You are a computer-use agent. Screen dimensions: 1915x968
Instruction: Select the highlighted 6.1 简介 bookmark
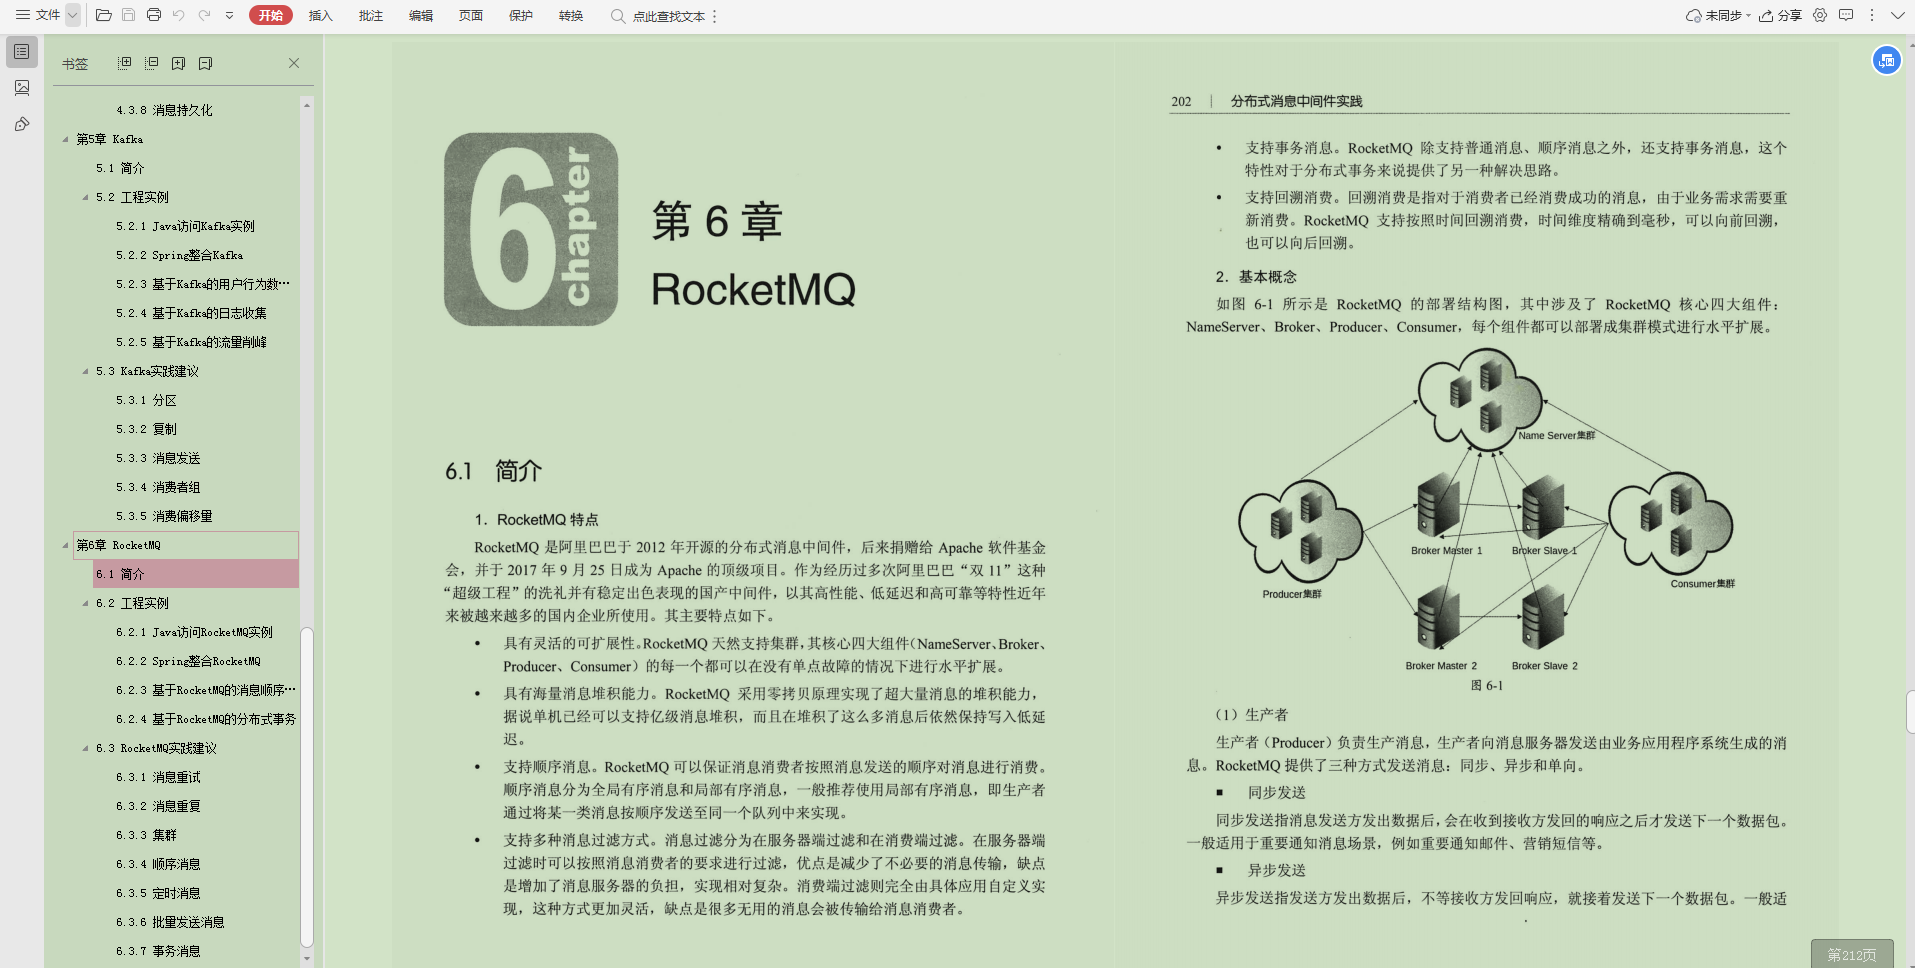point(196,574)
